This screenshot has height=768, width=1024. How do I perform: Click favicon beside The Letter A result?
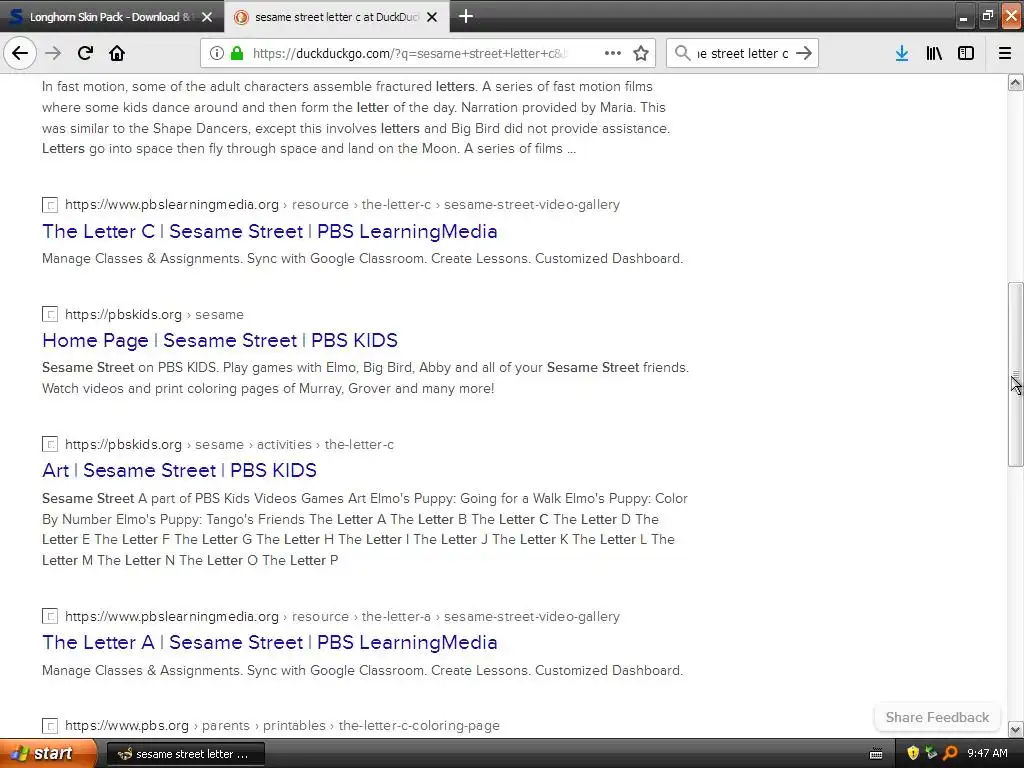pyautogui.click(x=50, y=616)
